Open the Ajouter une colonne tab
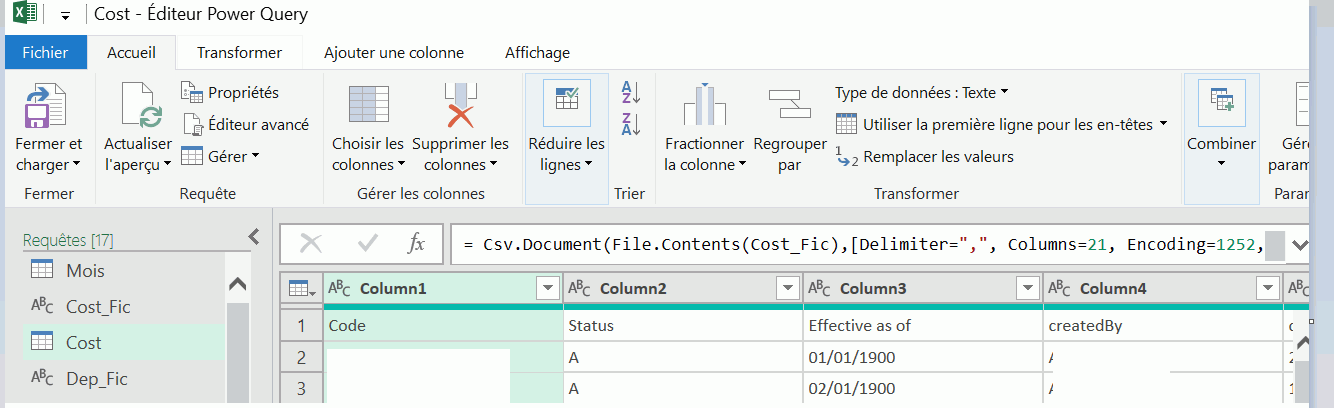Image resolution: width=1334 pixels, height=408 pixels. tap(393, 53)
